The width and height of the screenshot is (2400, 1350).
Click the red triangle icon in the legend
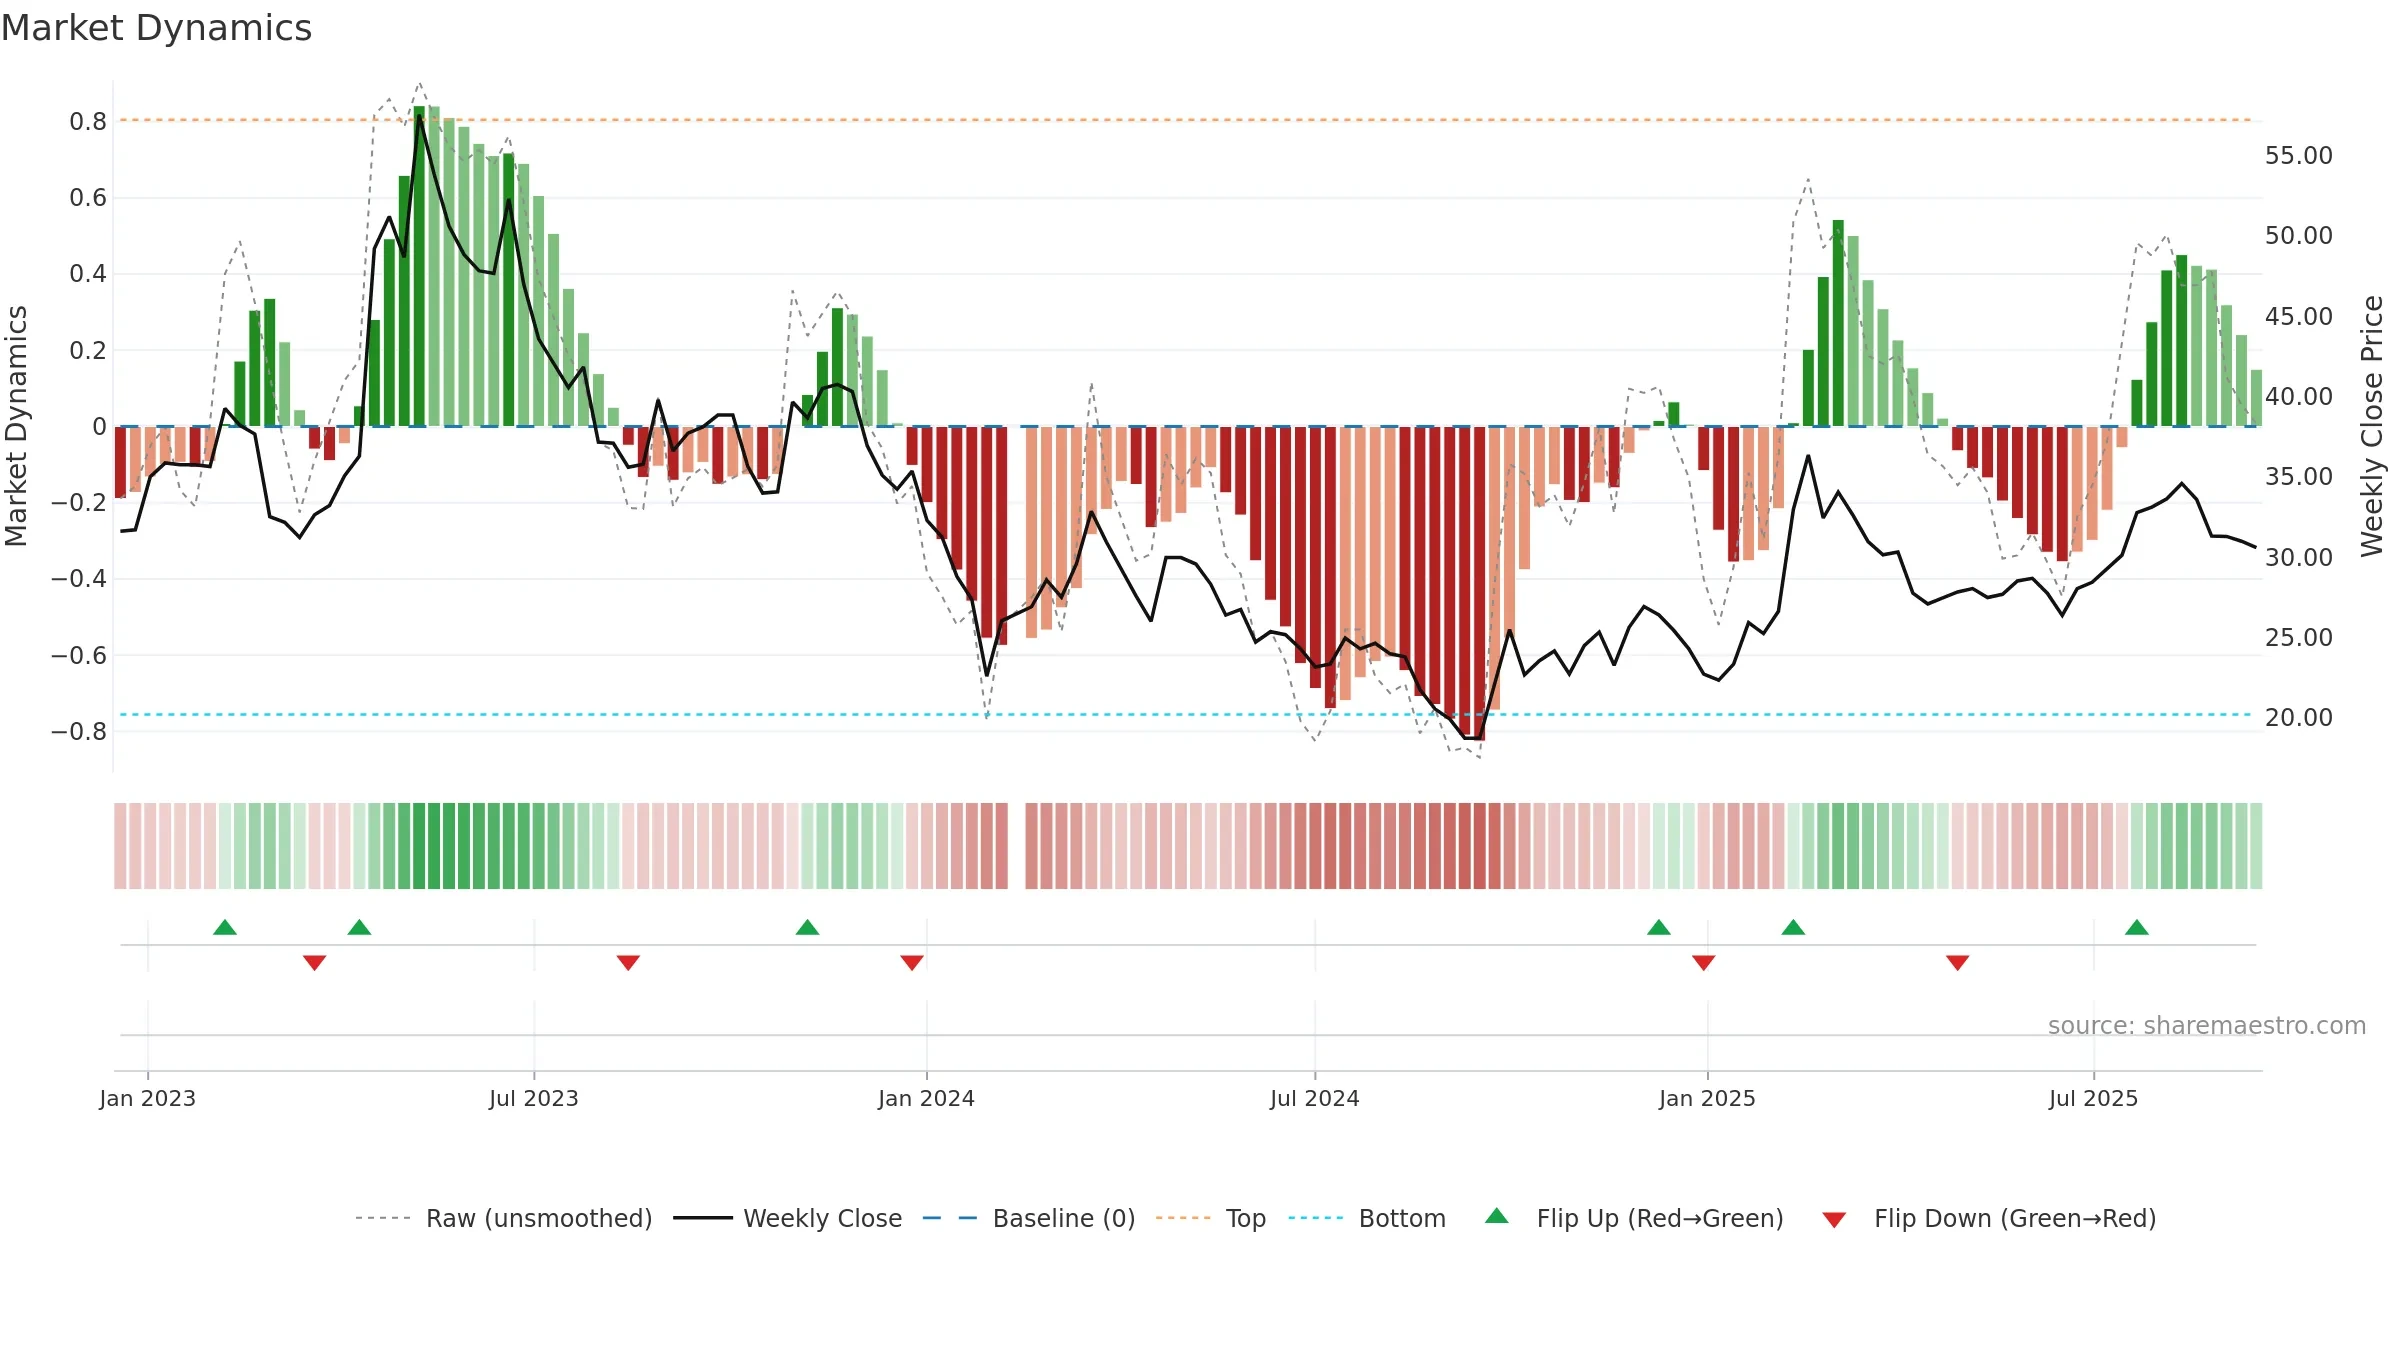[x=1834, y=1220]
